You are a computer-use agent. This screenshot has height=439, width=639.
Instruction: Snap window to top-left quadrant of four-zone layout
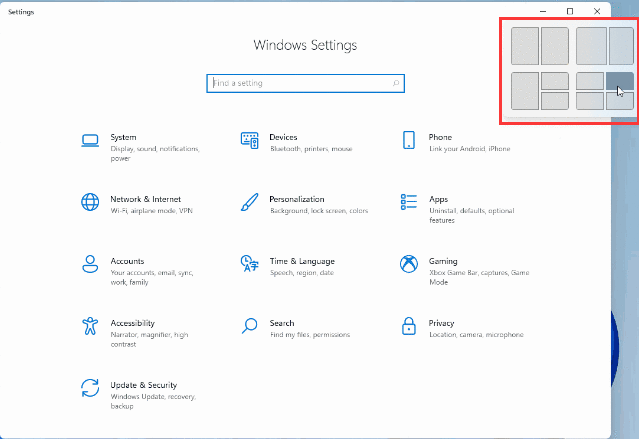pos(590,81)
